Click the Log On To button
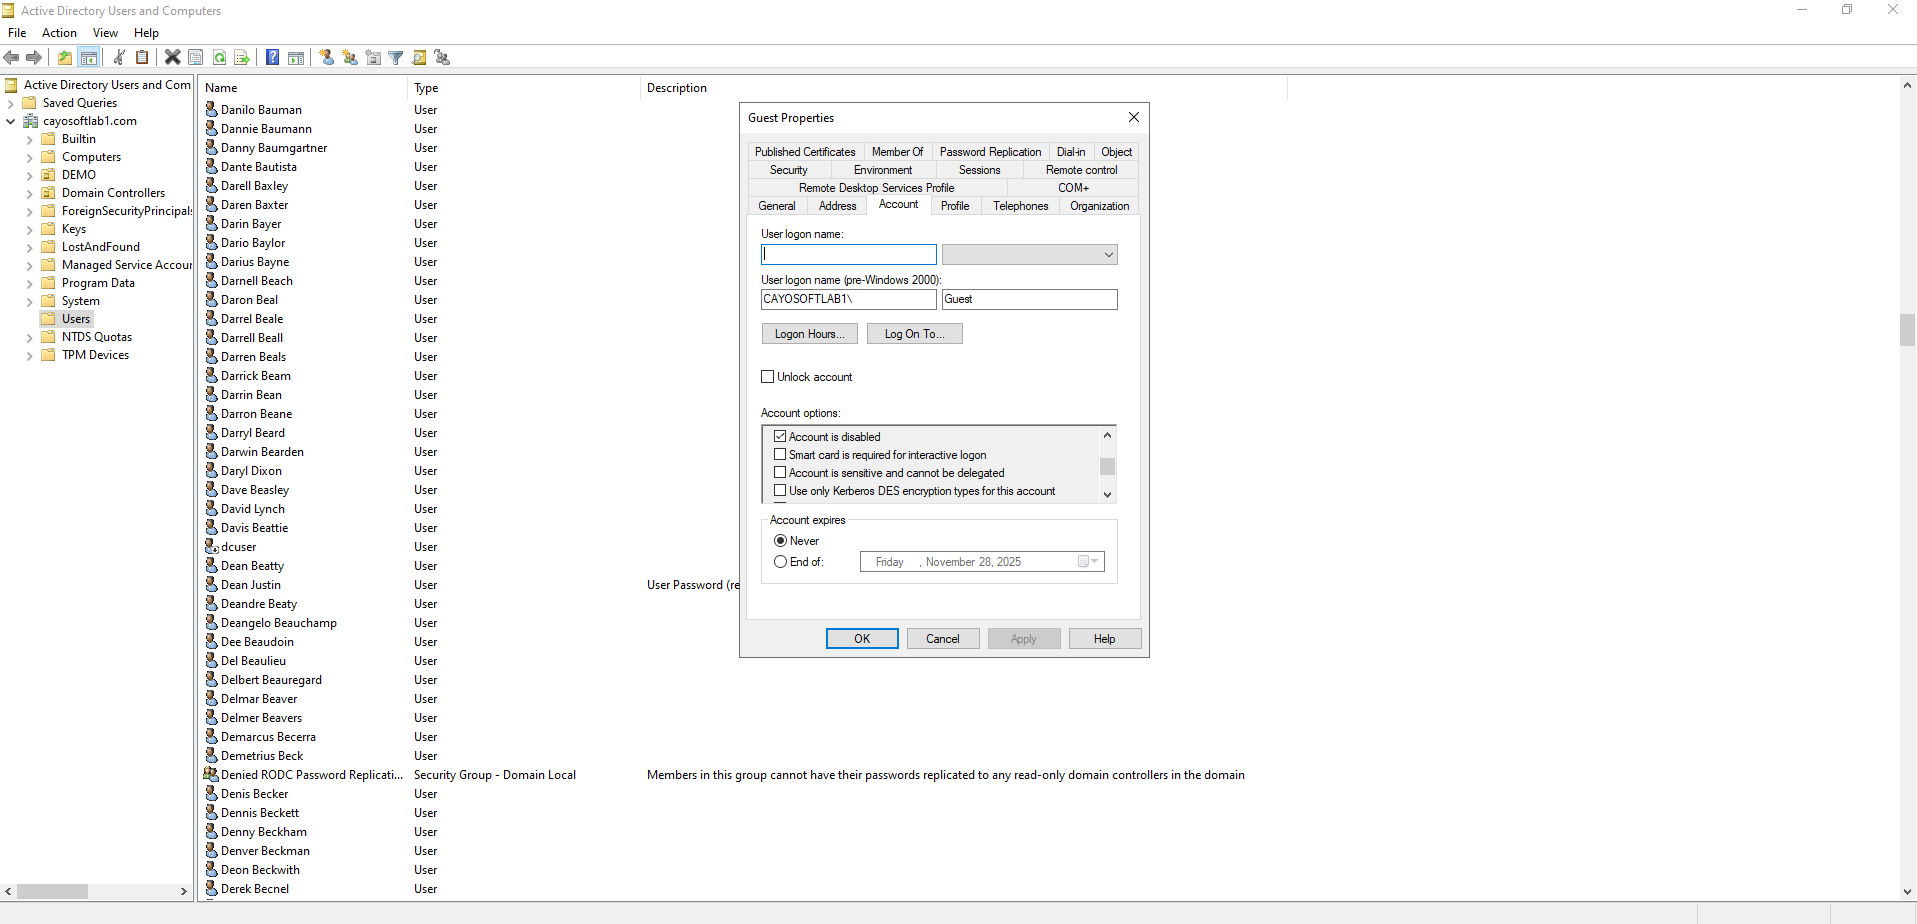 point(914,334)
